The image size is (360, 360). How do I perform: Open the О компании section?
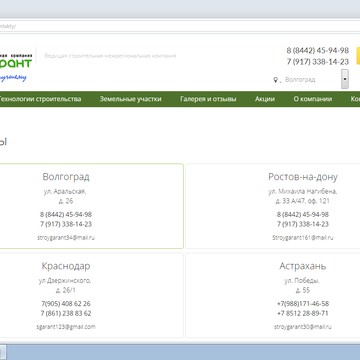coord(313,99)
